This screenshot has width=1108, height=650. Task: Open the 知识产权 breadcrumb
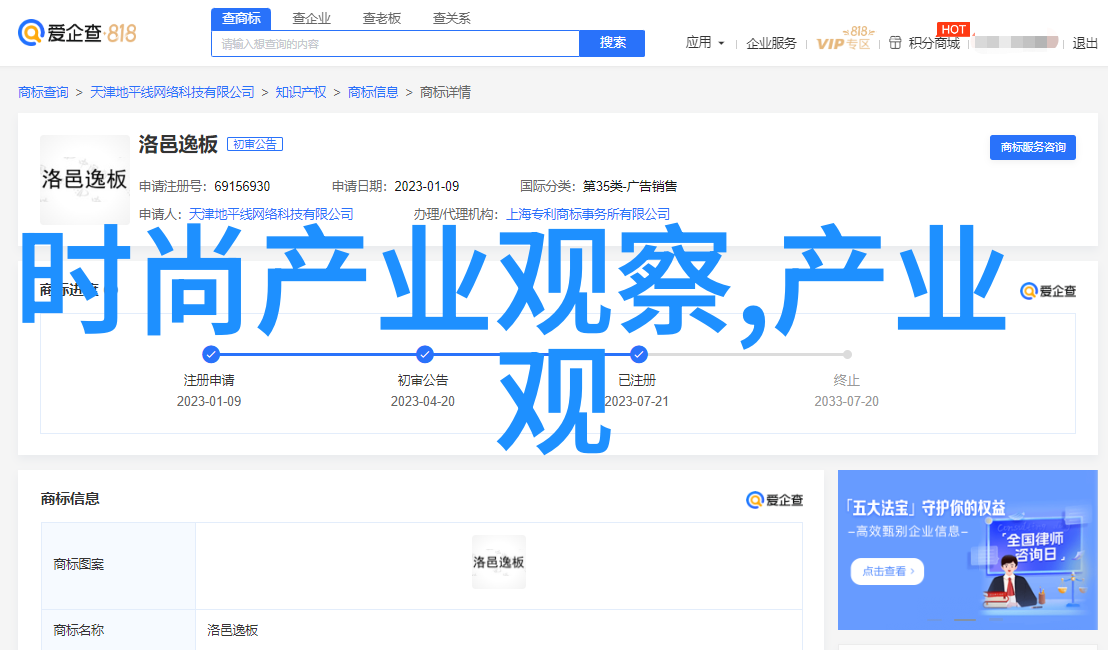pyautogui.click(x=301, y=93)
